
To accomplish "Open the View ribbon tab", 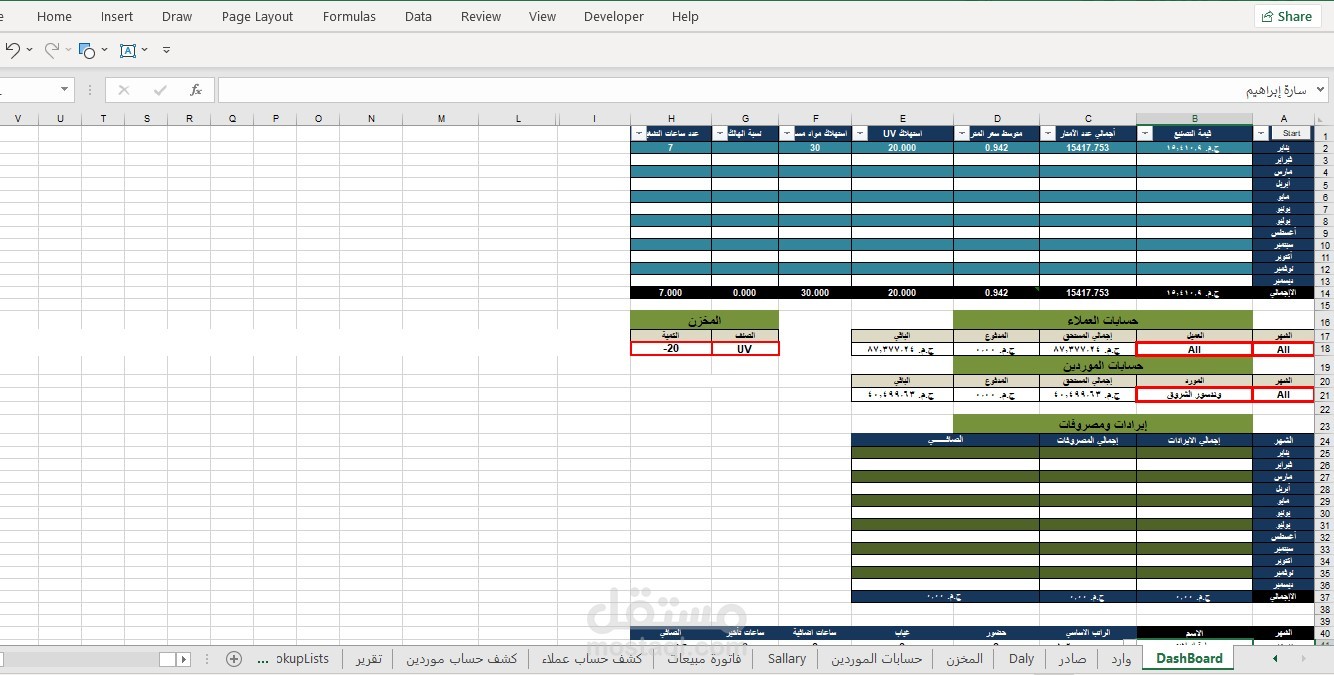I will 542,17.
